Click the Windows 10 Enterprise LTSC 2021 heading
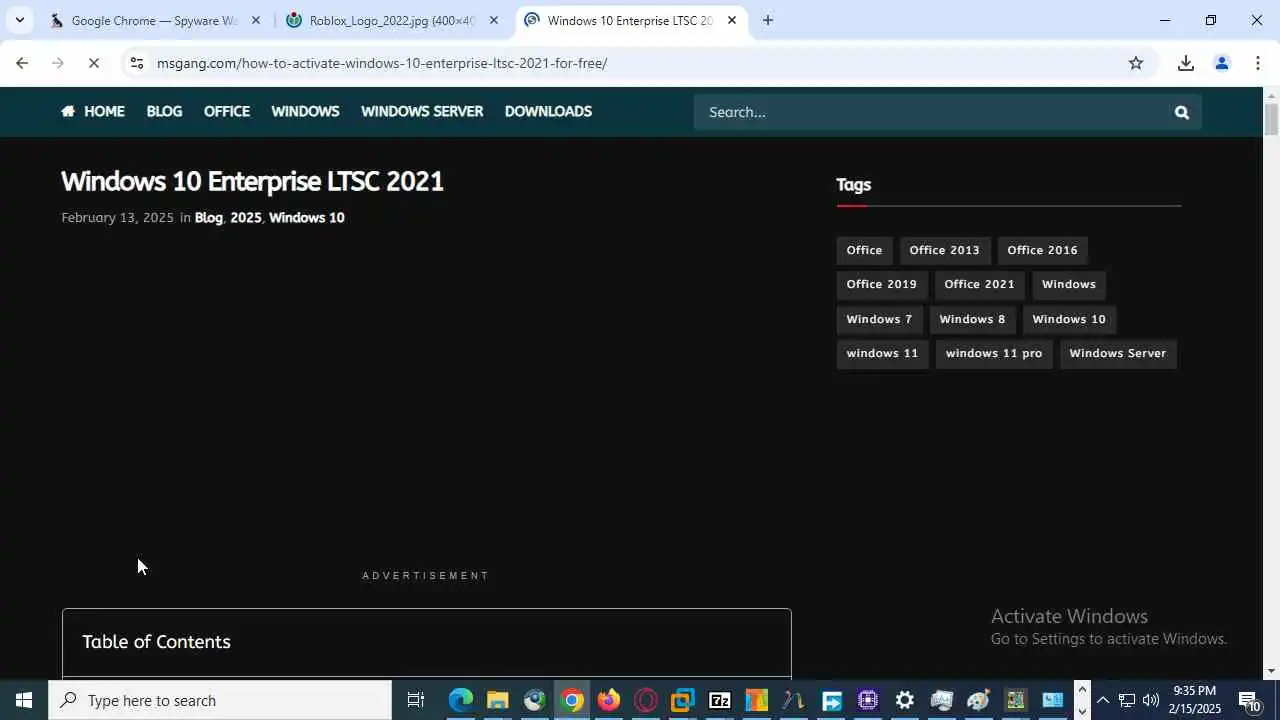The image size is (1280, 720). (252, 181)
